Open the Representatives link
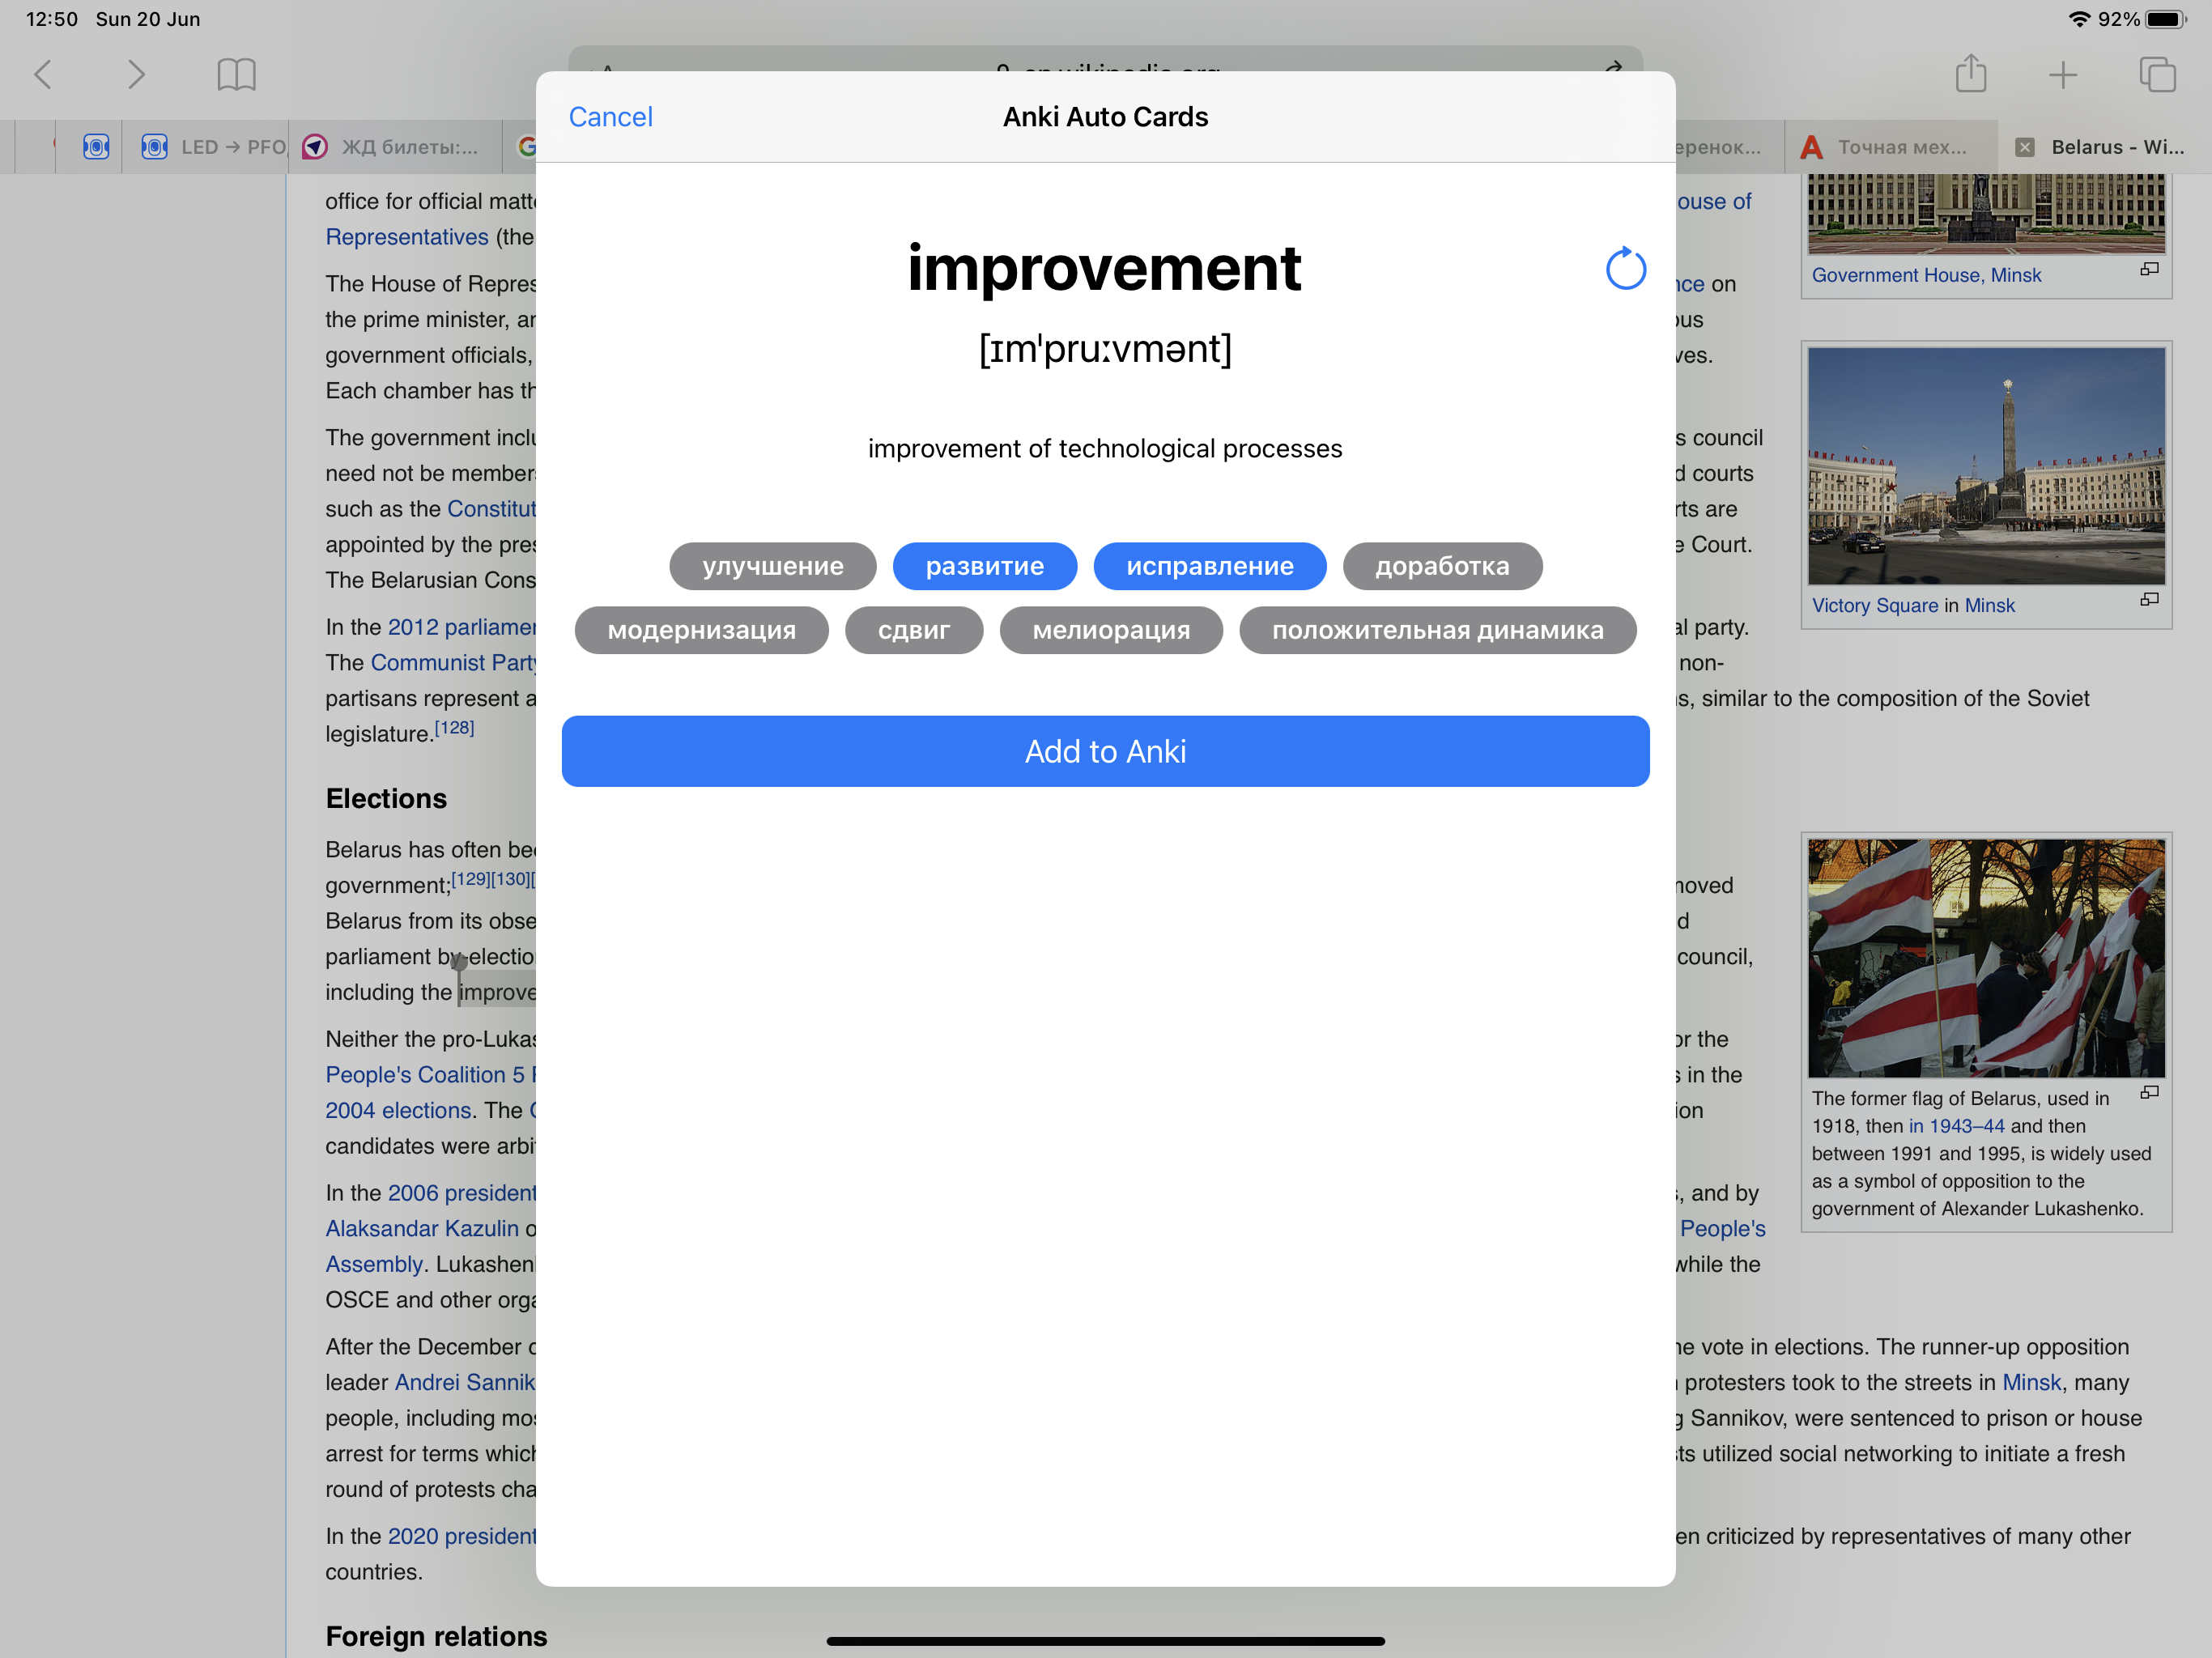2212x1658 pixels. [x=406, y=237]
